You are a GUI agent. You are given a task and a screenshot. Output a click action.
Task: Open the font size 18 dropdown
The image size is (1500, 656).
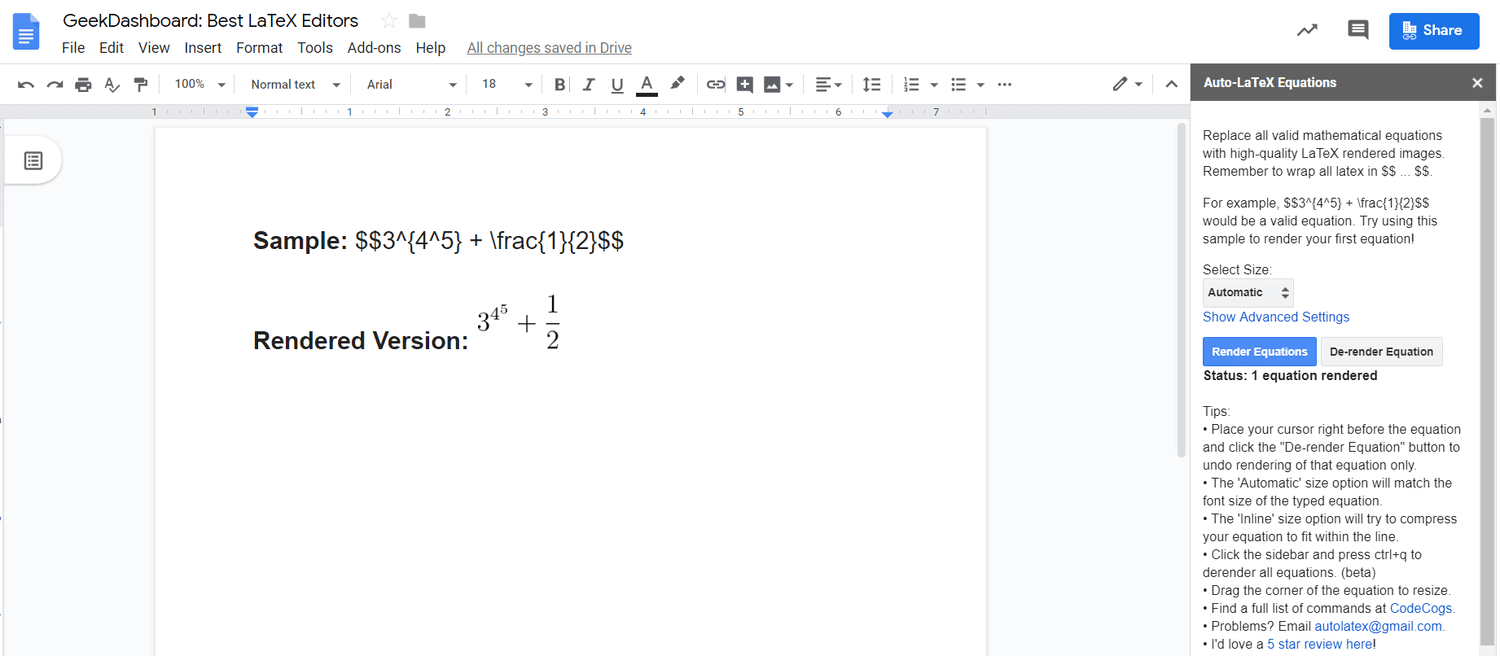coord(507,85)
